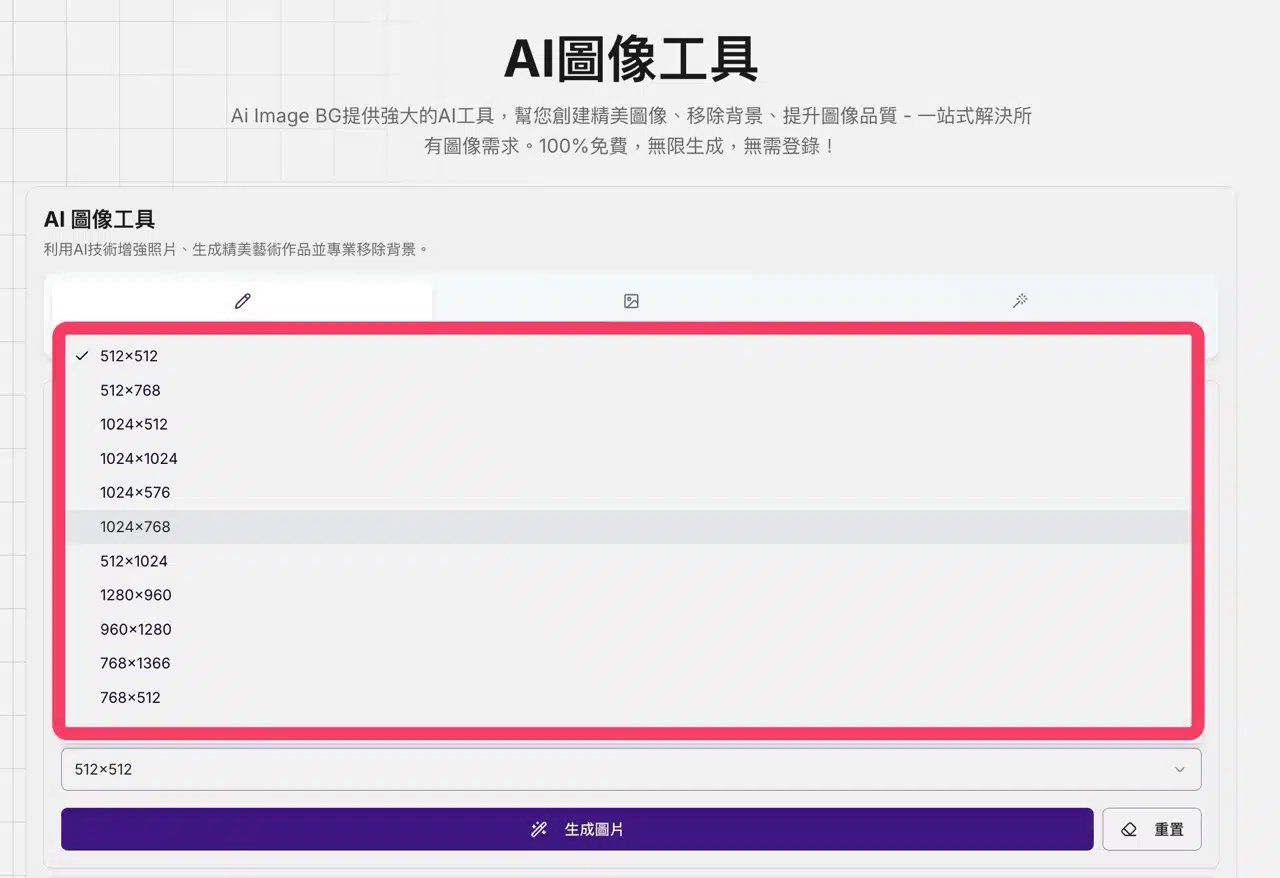Switch to the magic wand tab
Viewport: 1280px width, 878px height.
point(1020,301)
